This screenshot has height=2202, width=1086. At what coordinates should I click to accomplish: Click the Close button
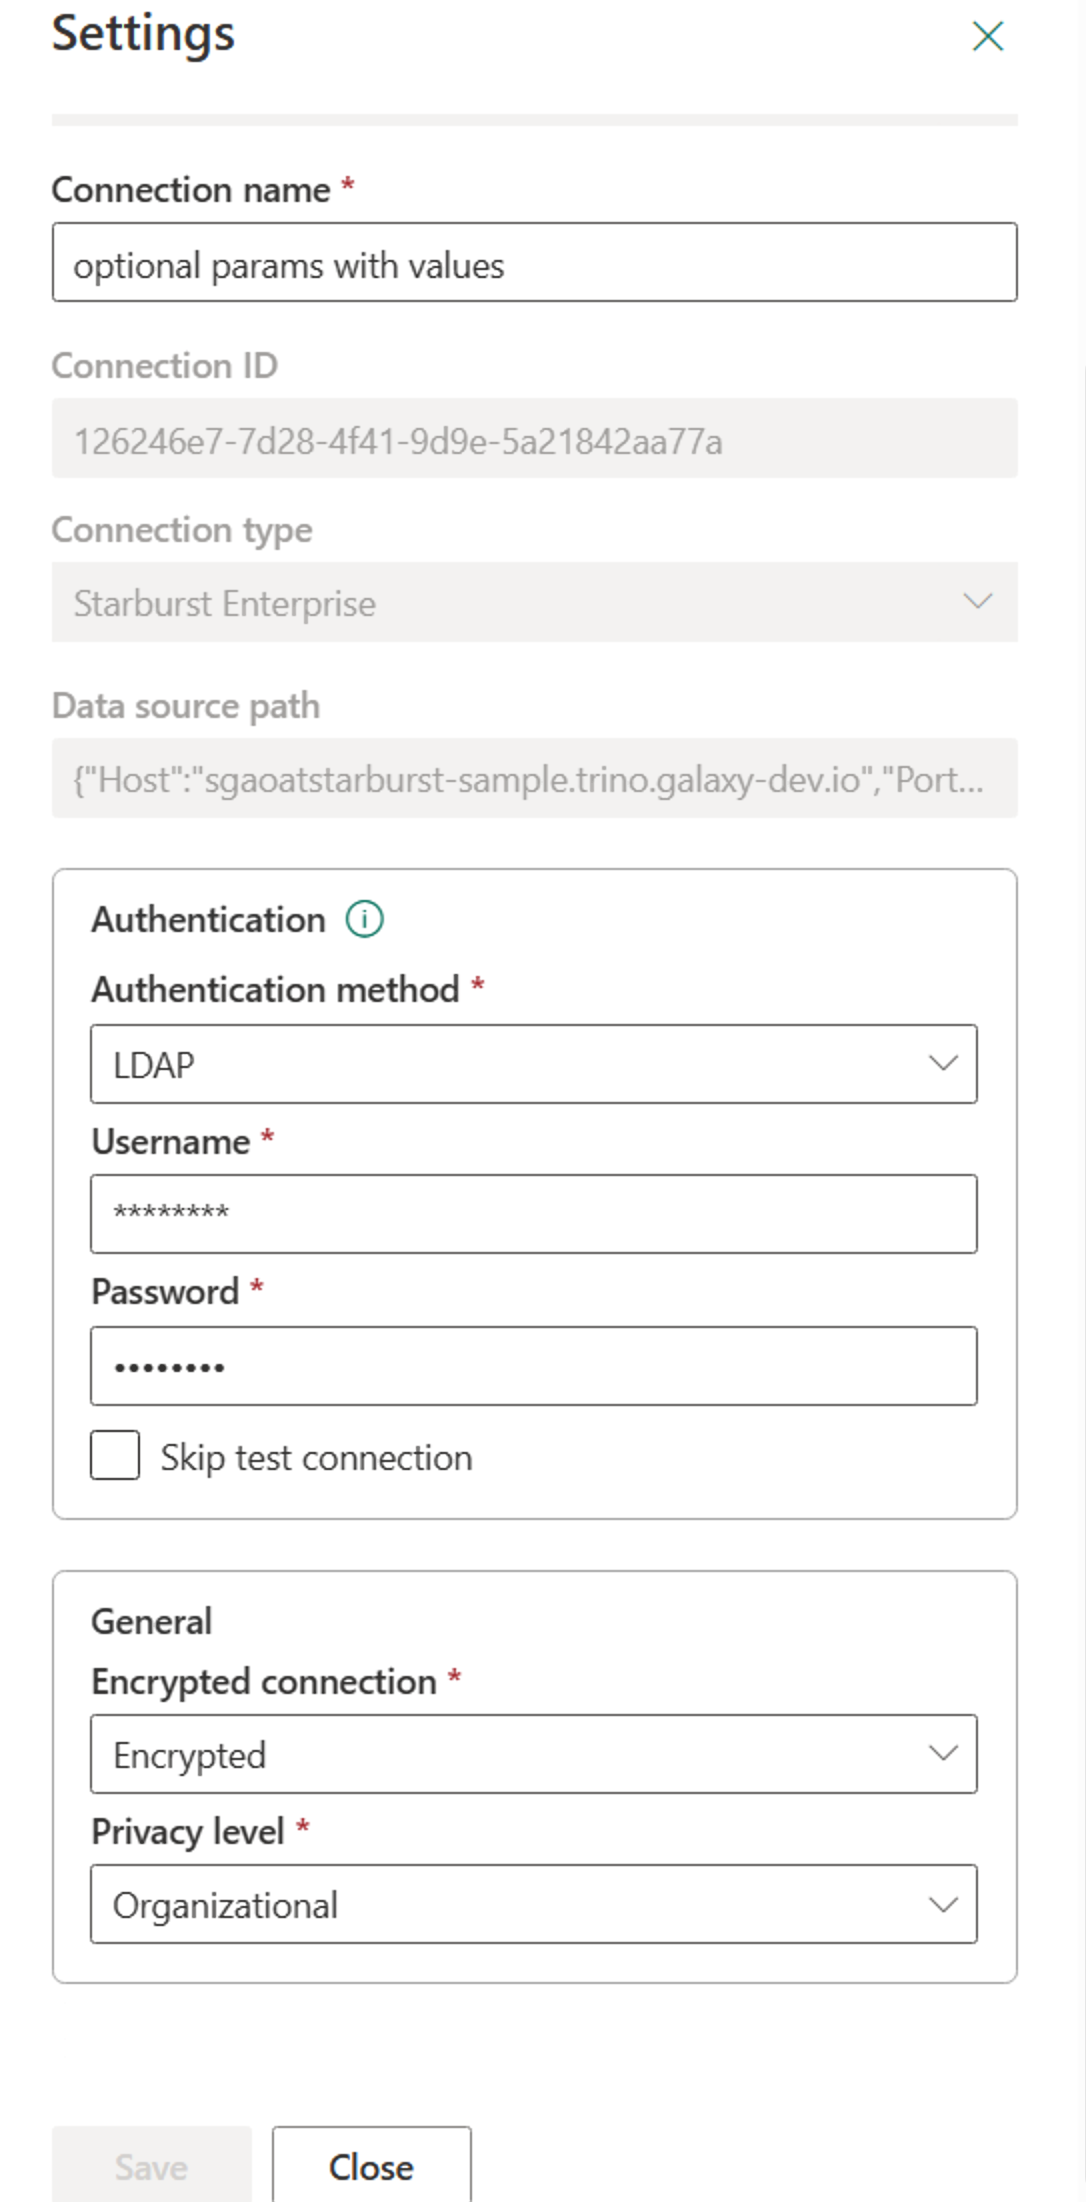[x=371, y=2166]
